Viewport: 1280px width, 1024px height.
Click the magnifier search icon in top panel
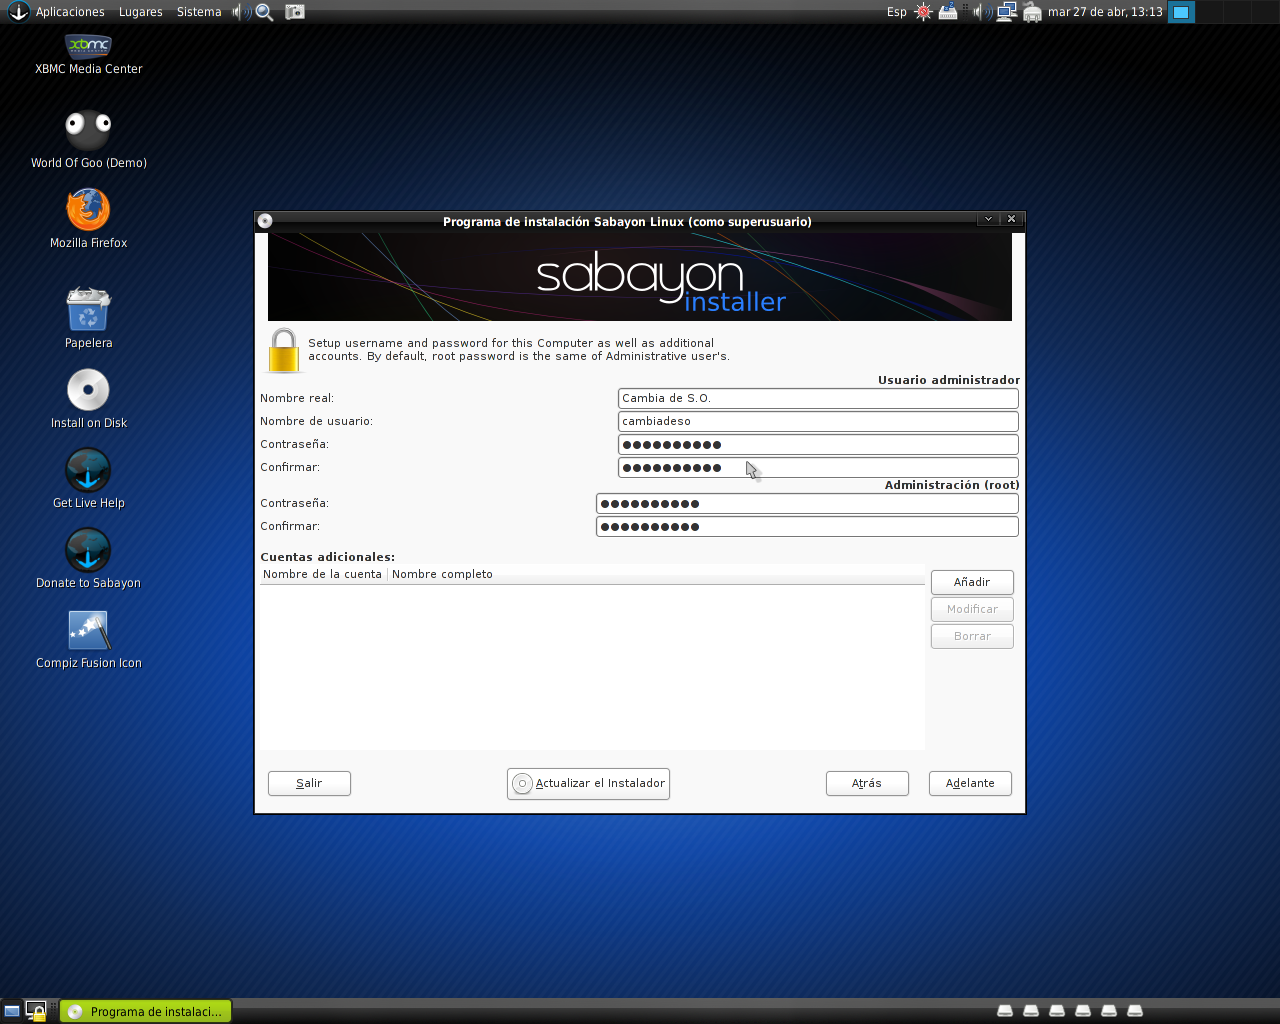point(264,12)
